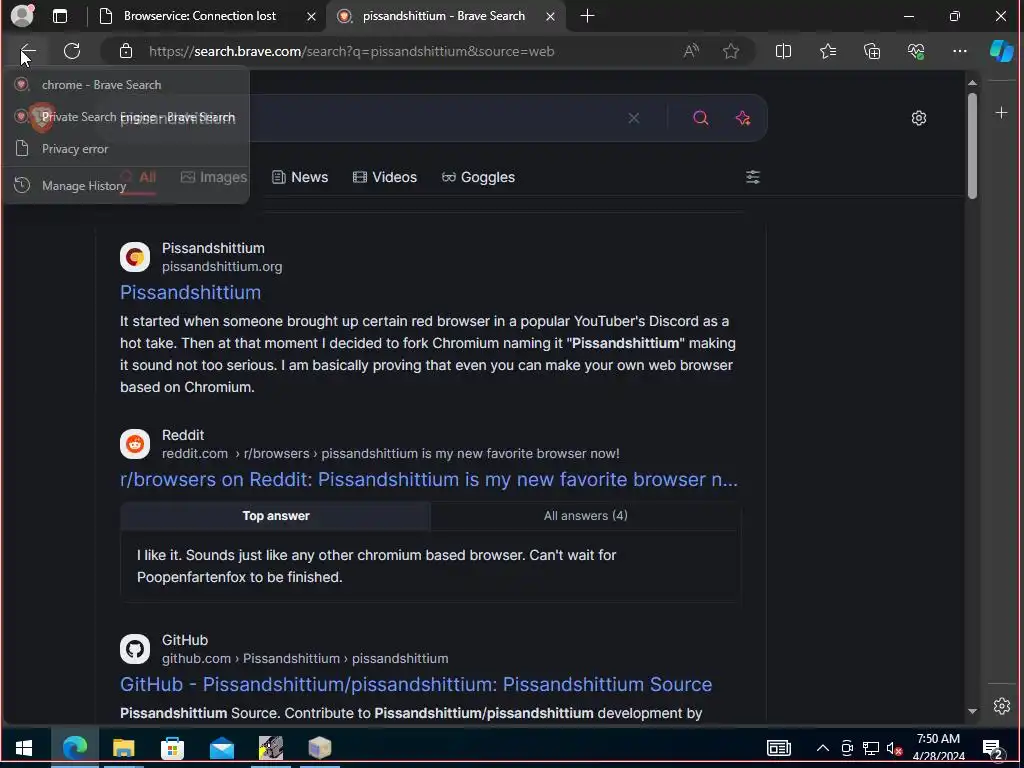Open Manage History from back menu
This screenshot has height=768, width=1024.
pos(125,185)
